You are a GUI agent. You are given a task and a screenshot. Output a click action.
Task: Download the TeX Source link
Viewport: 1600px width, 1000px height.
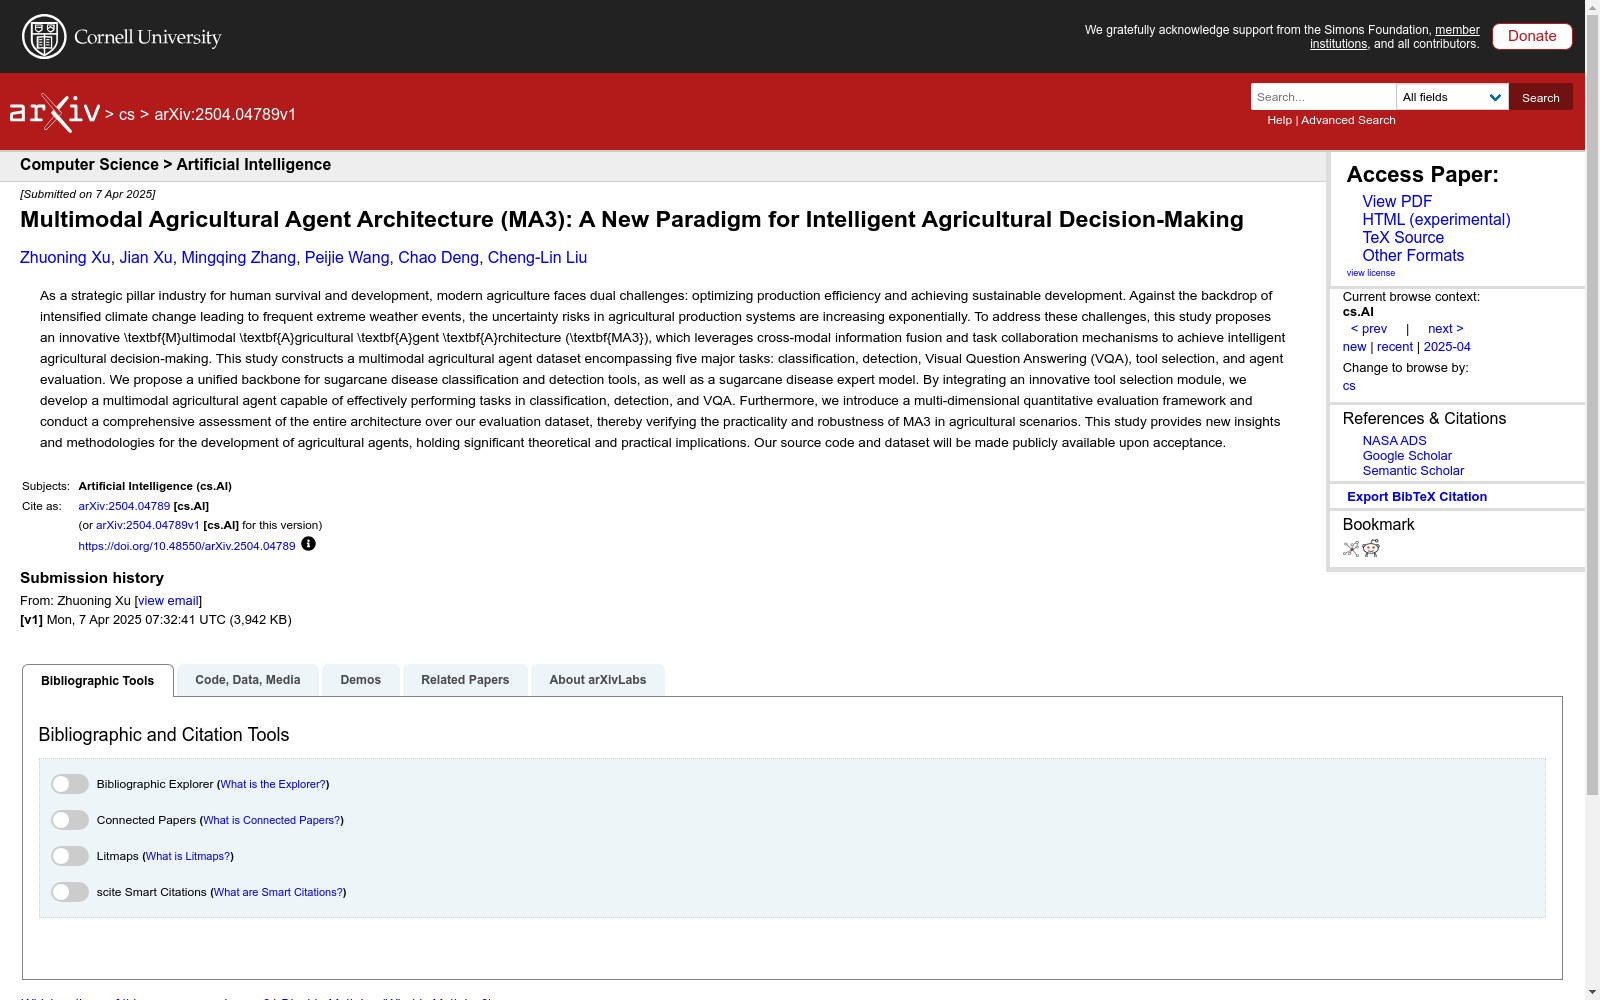1403,237
